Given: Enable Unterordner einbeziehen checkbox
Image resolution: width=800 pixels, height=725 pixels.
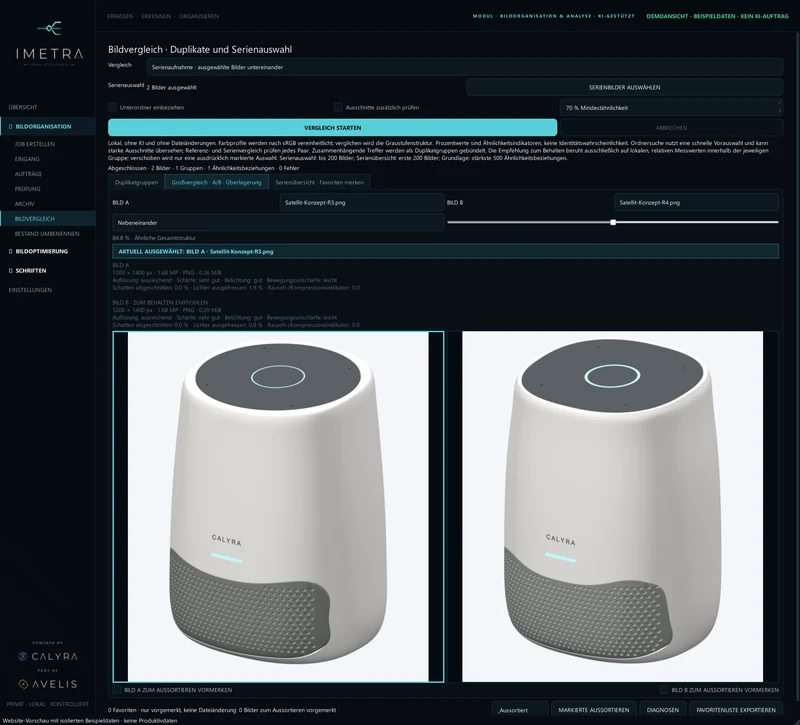Looking at the screenshot, I should tap(112, 107).
